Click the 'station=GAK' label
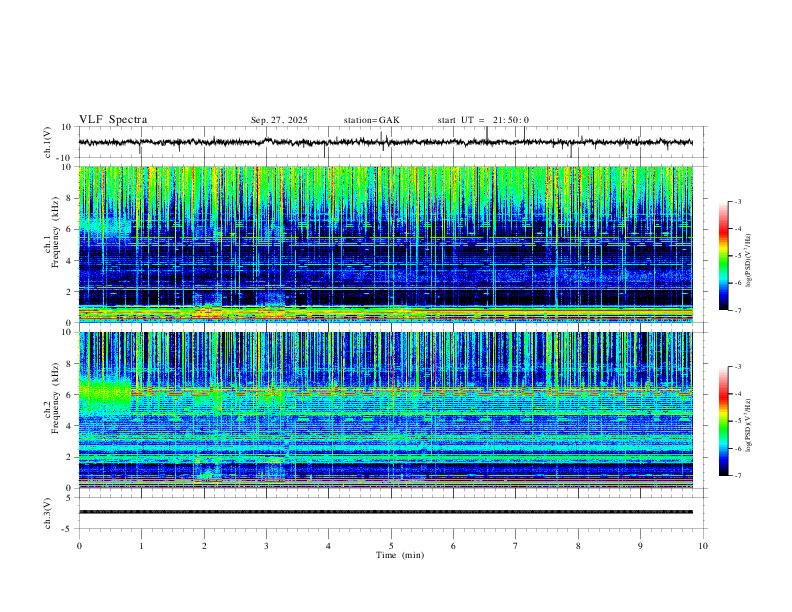The height and width of the screenshot is (612, 792). pos(371,120)
